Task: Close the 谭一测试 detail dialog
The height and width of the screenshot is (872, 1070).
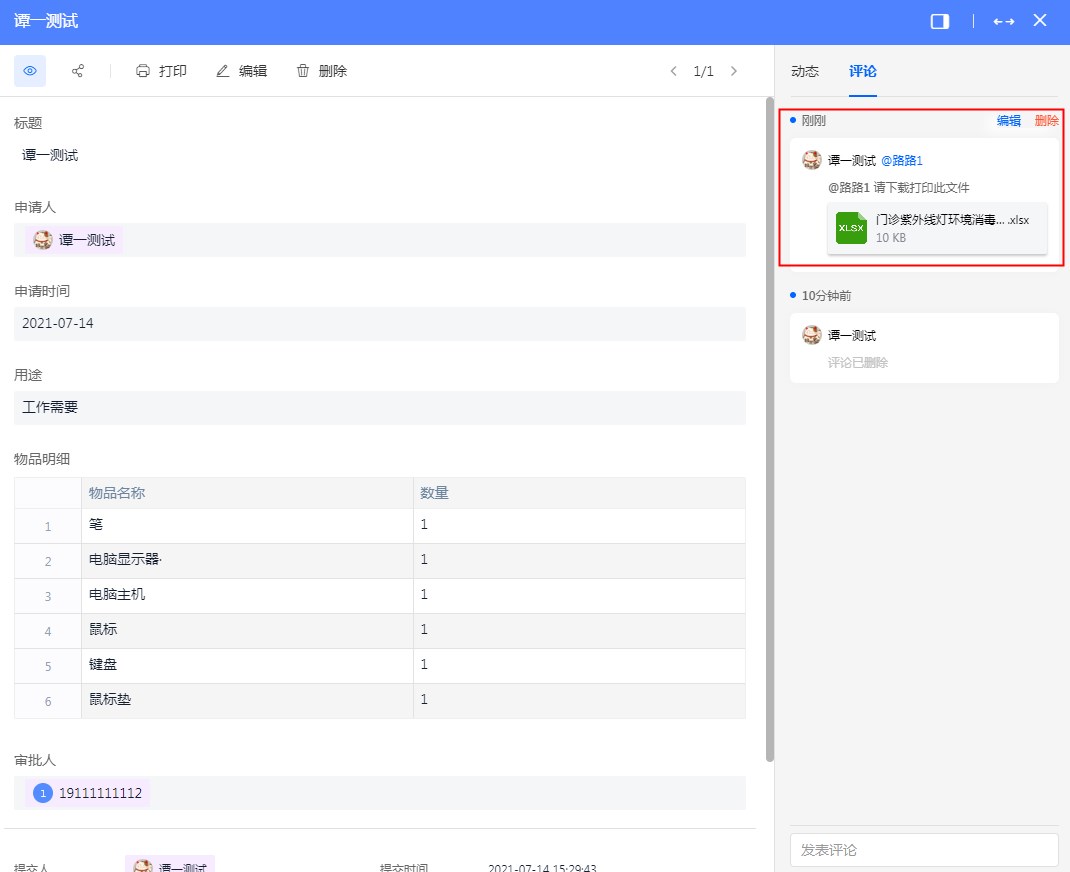Action: click(1040, 21)
